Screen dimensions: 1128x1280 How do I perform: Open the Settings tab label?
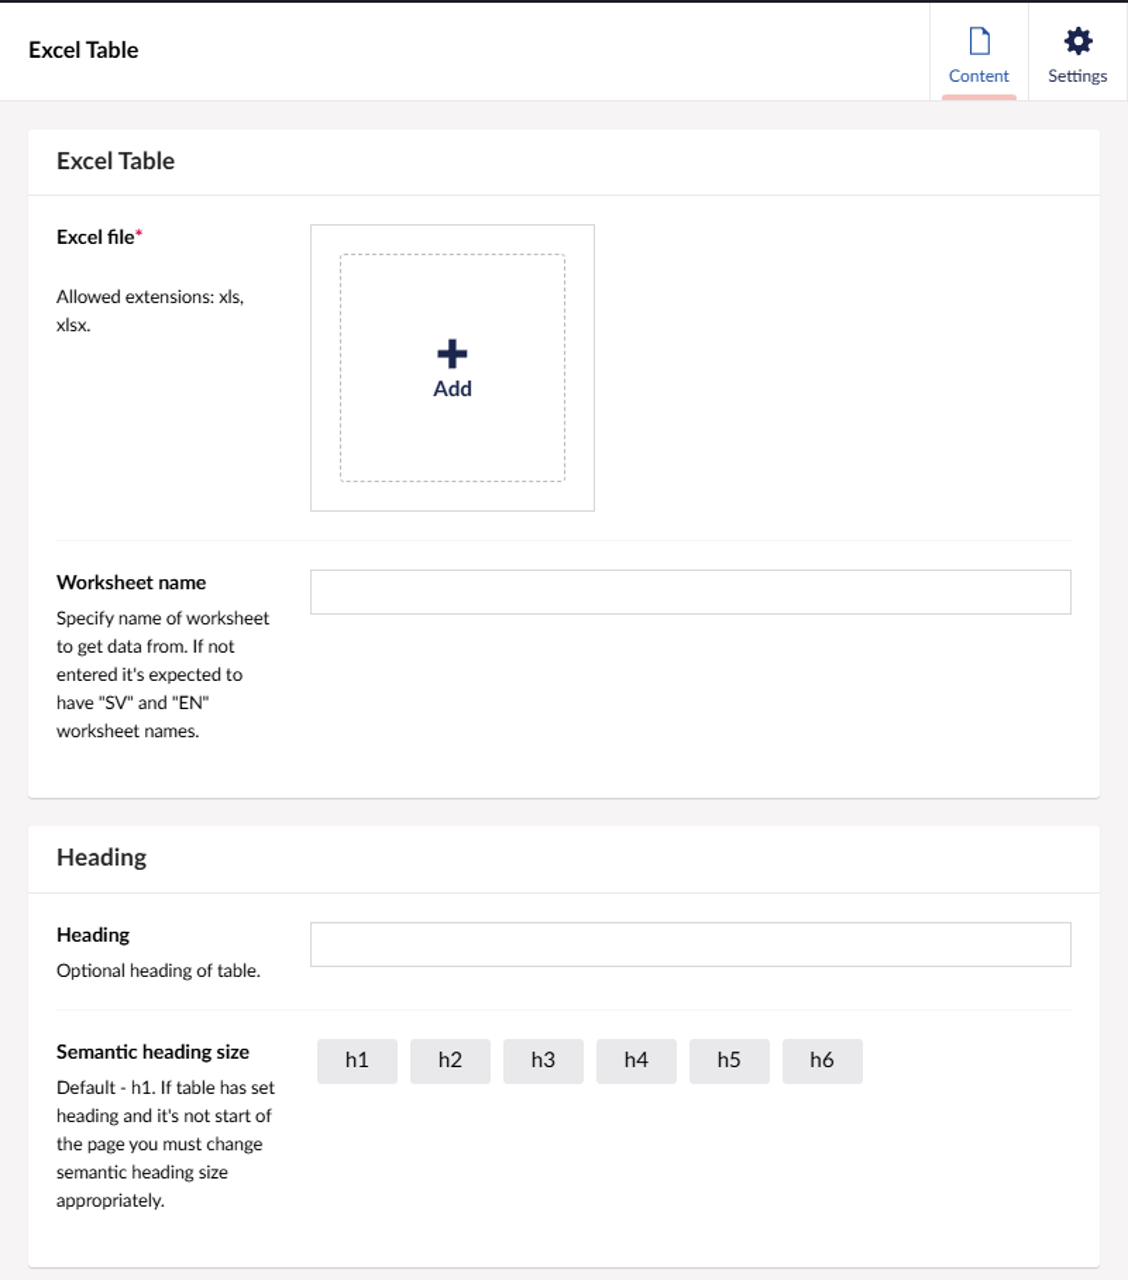point(1077,76)
